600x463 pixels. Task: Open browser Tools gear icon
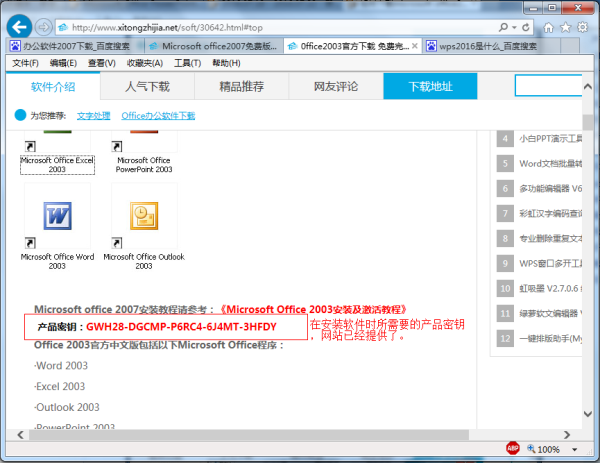582,28
